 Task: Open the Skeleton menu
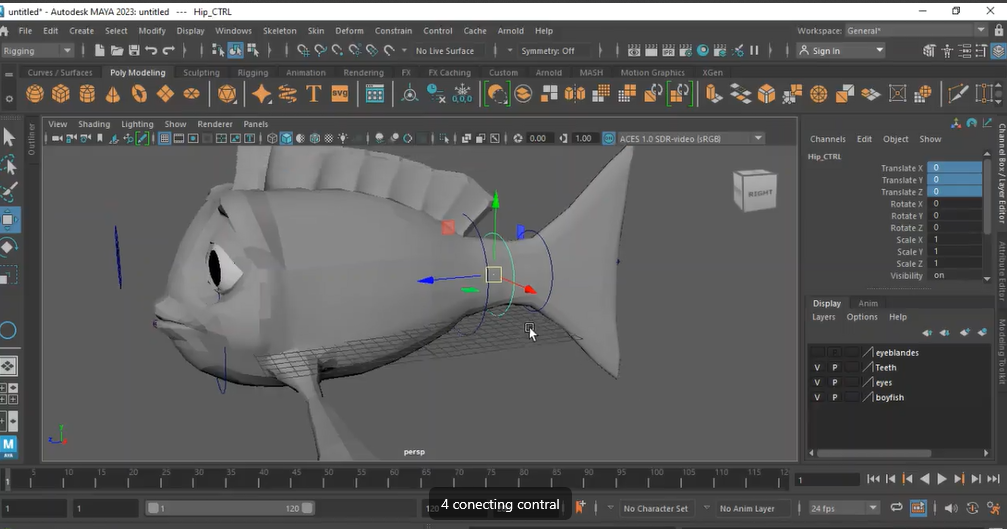pos(279,31)
